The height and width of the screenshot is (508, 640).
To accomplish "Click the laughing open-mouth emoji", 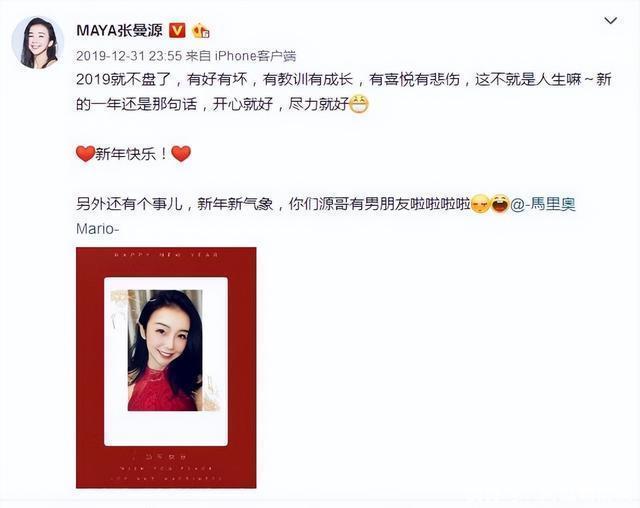I will (499, 204).
